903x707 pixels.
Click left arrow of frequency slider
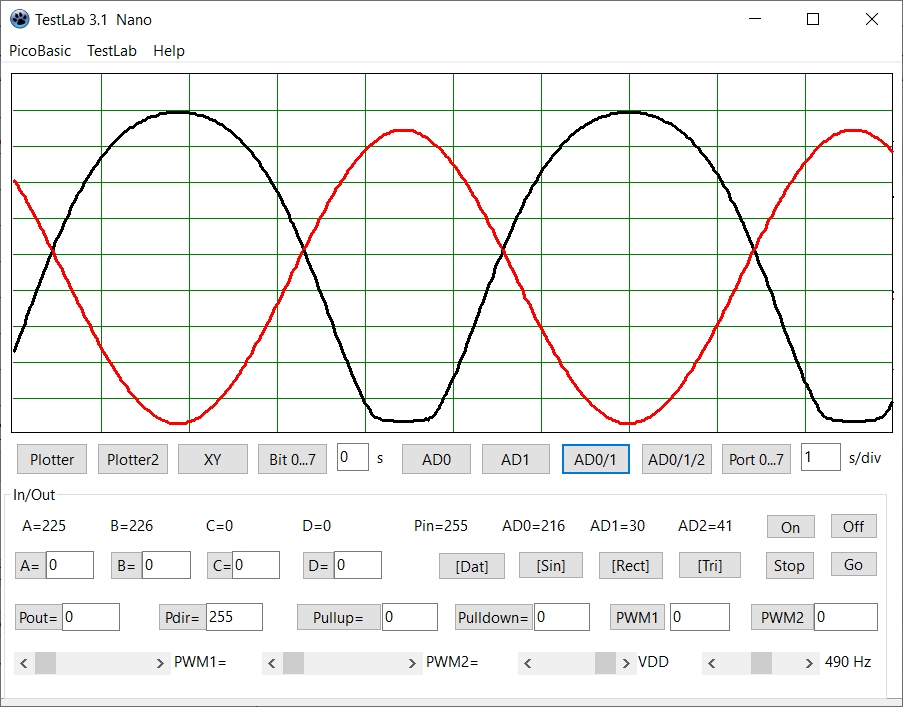pyautogui.click(x=712, y=662)
